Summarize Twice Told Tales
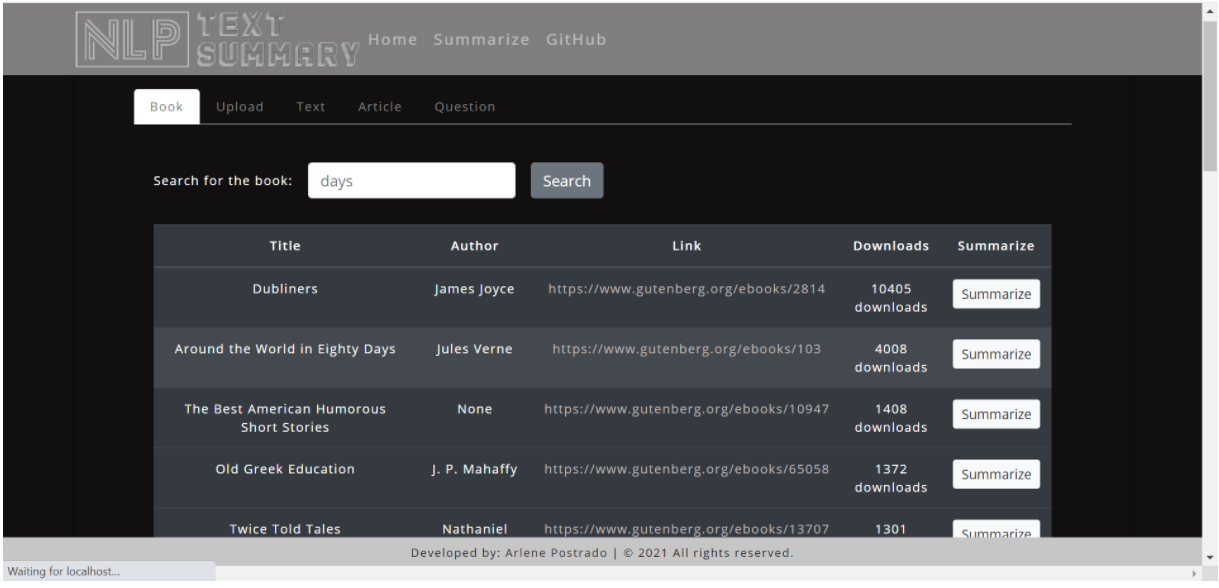1219x588 pixels. 995,530
